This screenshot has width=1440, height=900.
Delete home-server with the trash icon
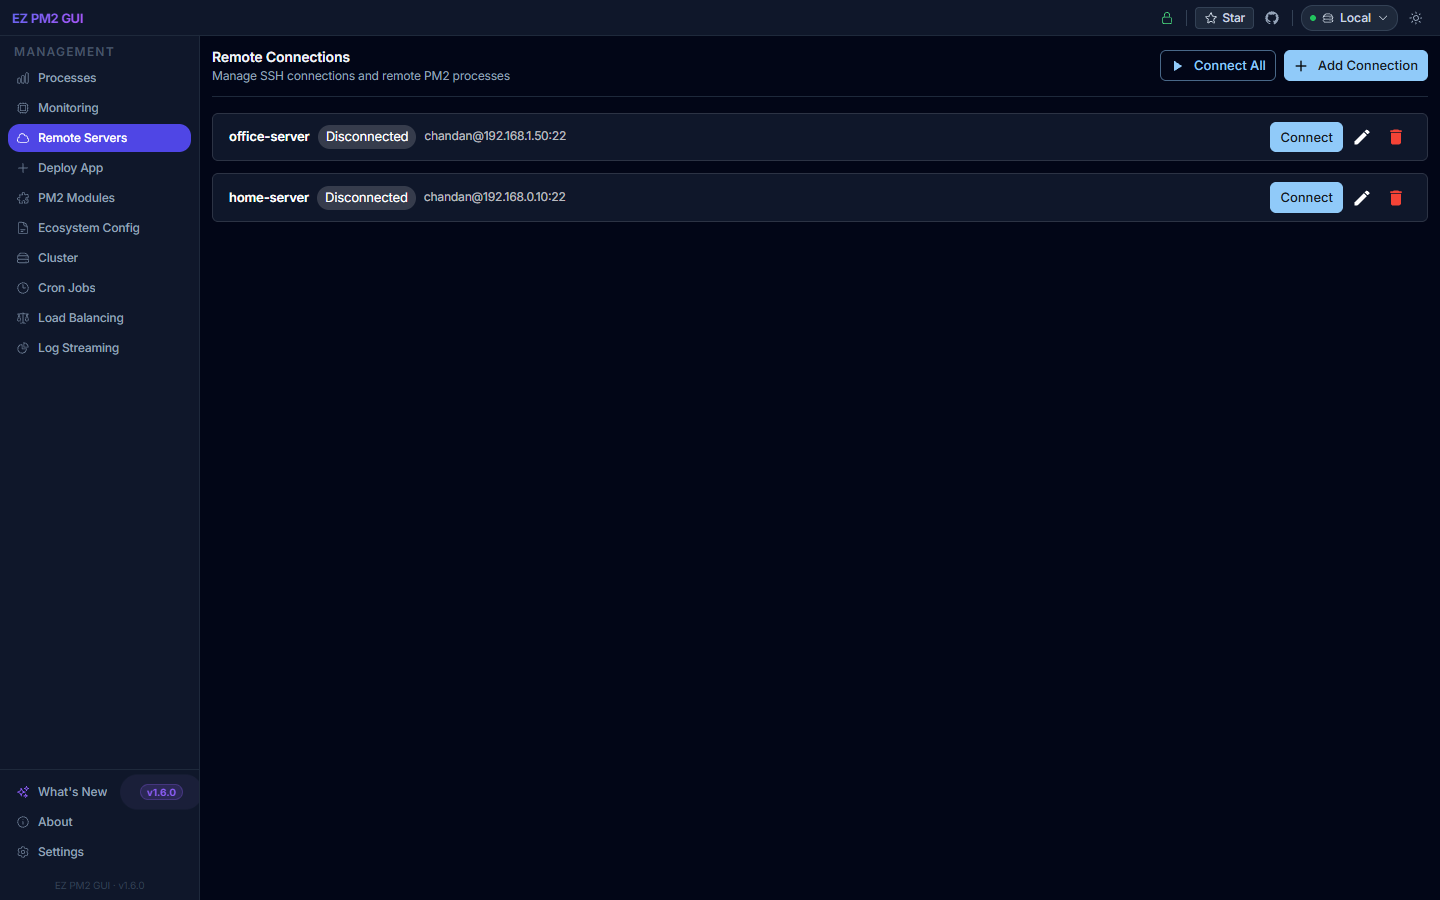[1396, 198]
